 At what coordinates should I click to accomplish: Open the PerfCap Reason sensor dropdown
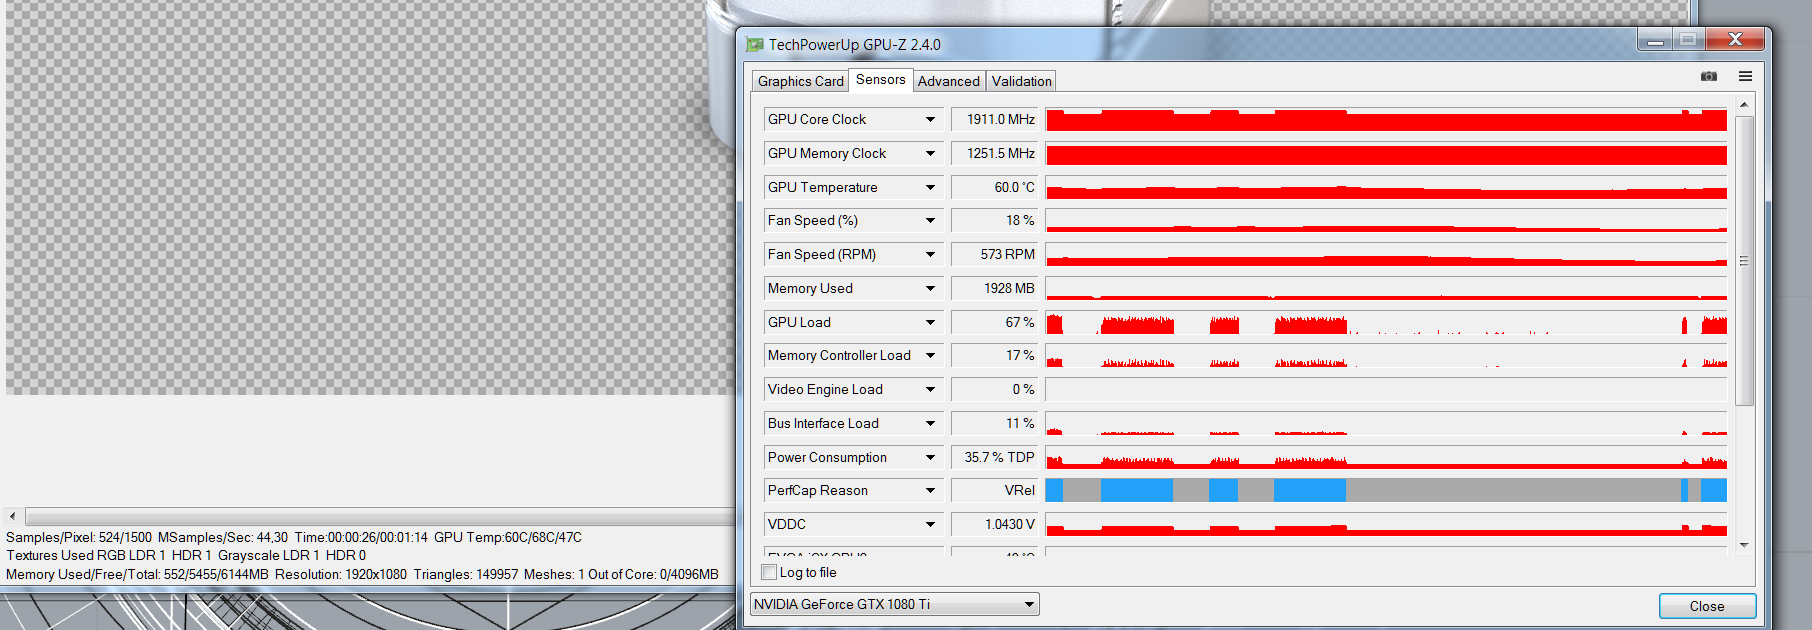(930, 490)
